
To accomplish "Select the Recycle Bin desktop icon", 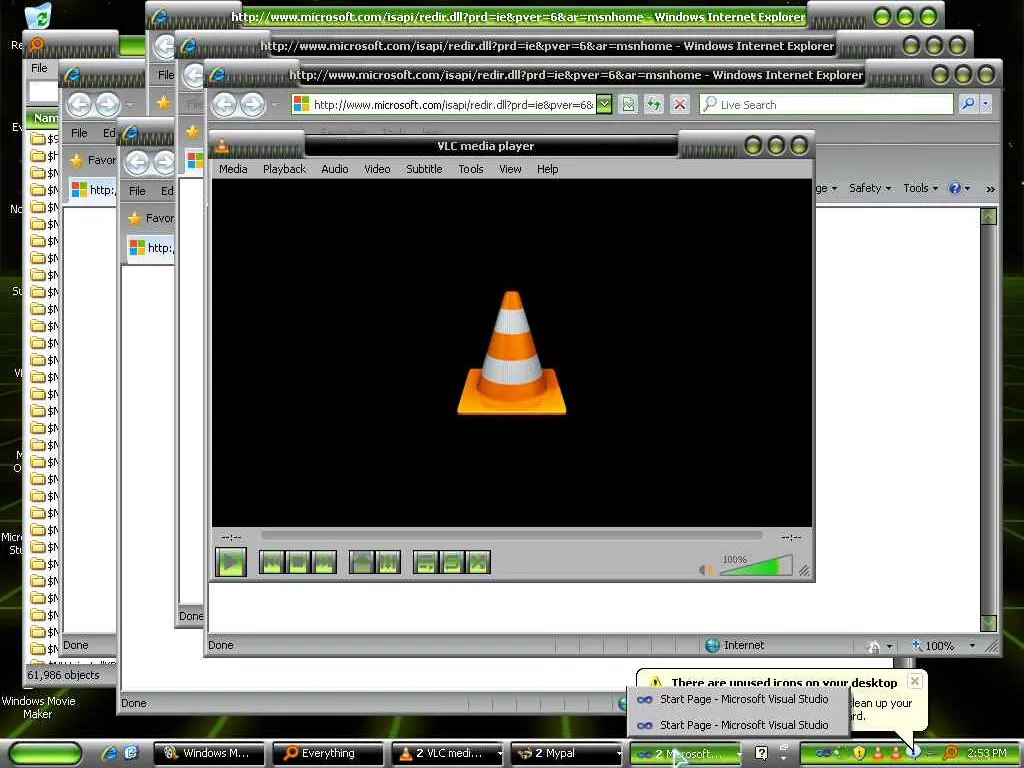I will 40,14.
